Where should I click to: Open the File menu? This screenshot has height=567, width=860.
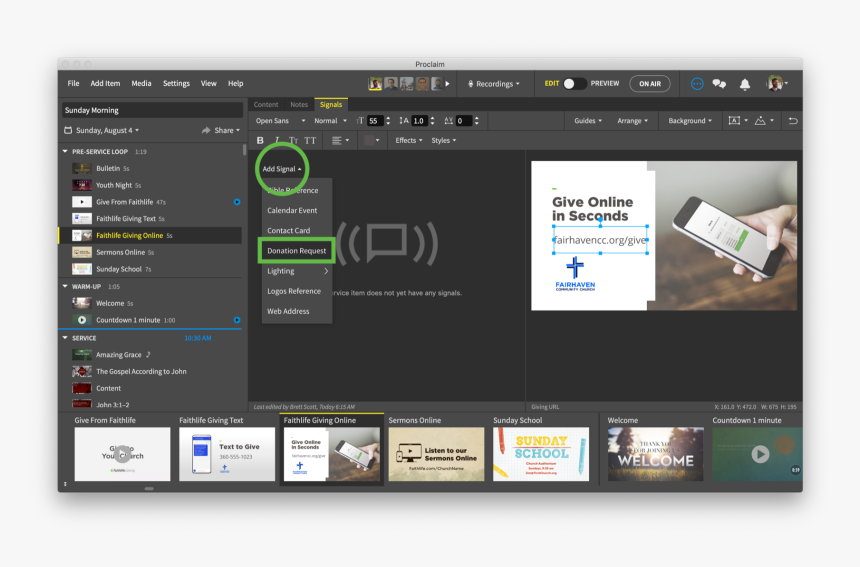coord(73,83)
